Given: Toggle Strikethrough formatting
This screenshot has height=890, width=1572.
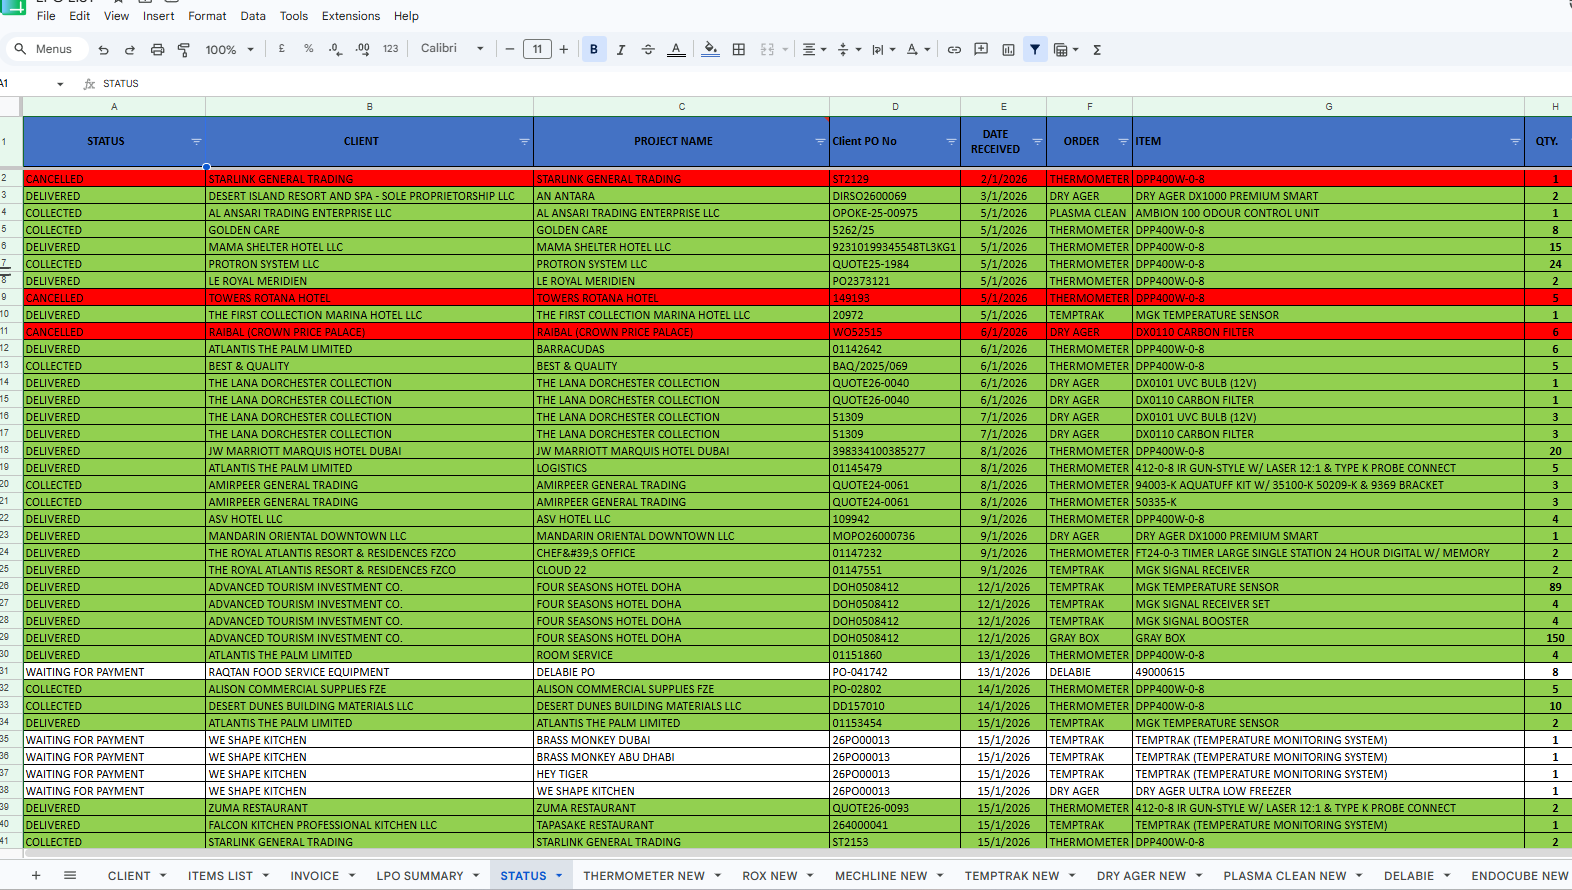Looking at the screenshot, I should 648,49.
